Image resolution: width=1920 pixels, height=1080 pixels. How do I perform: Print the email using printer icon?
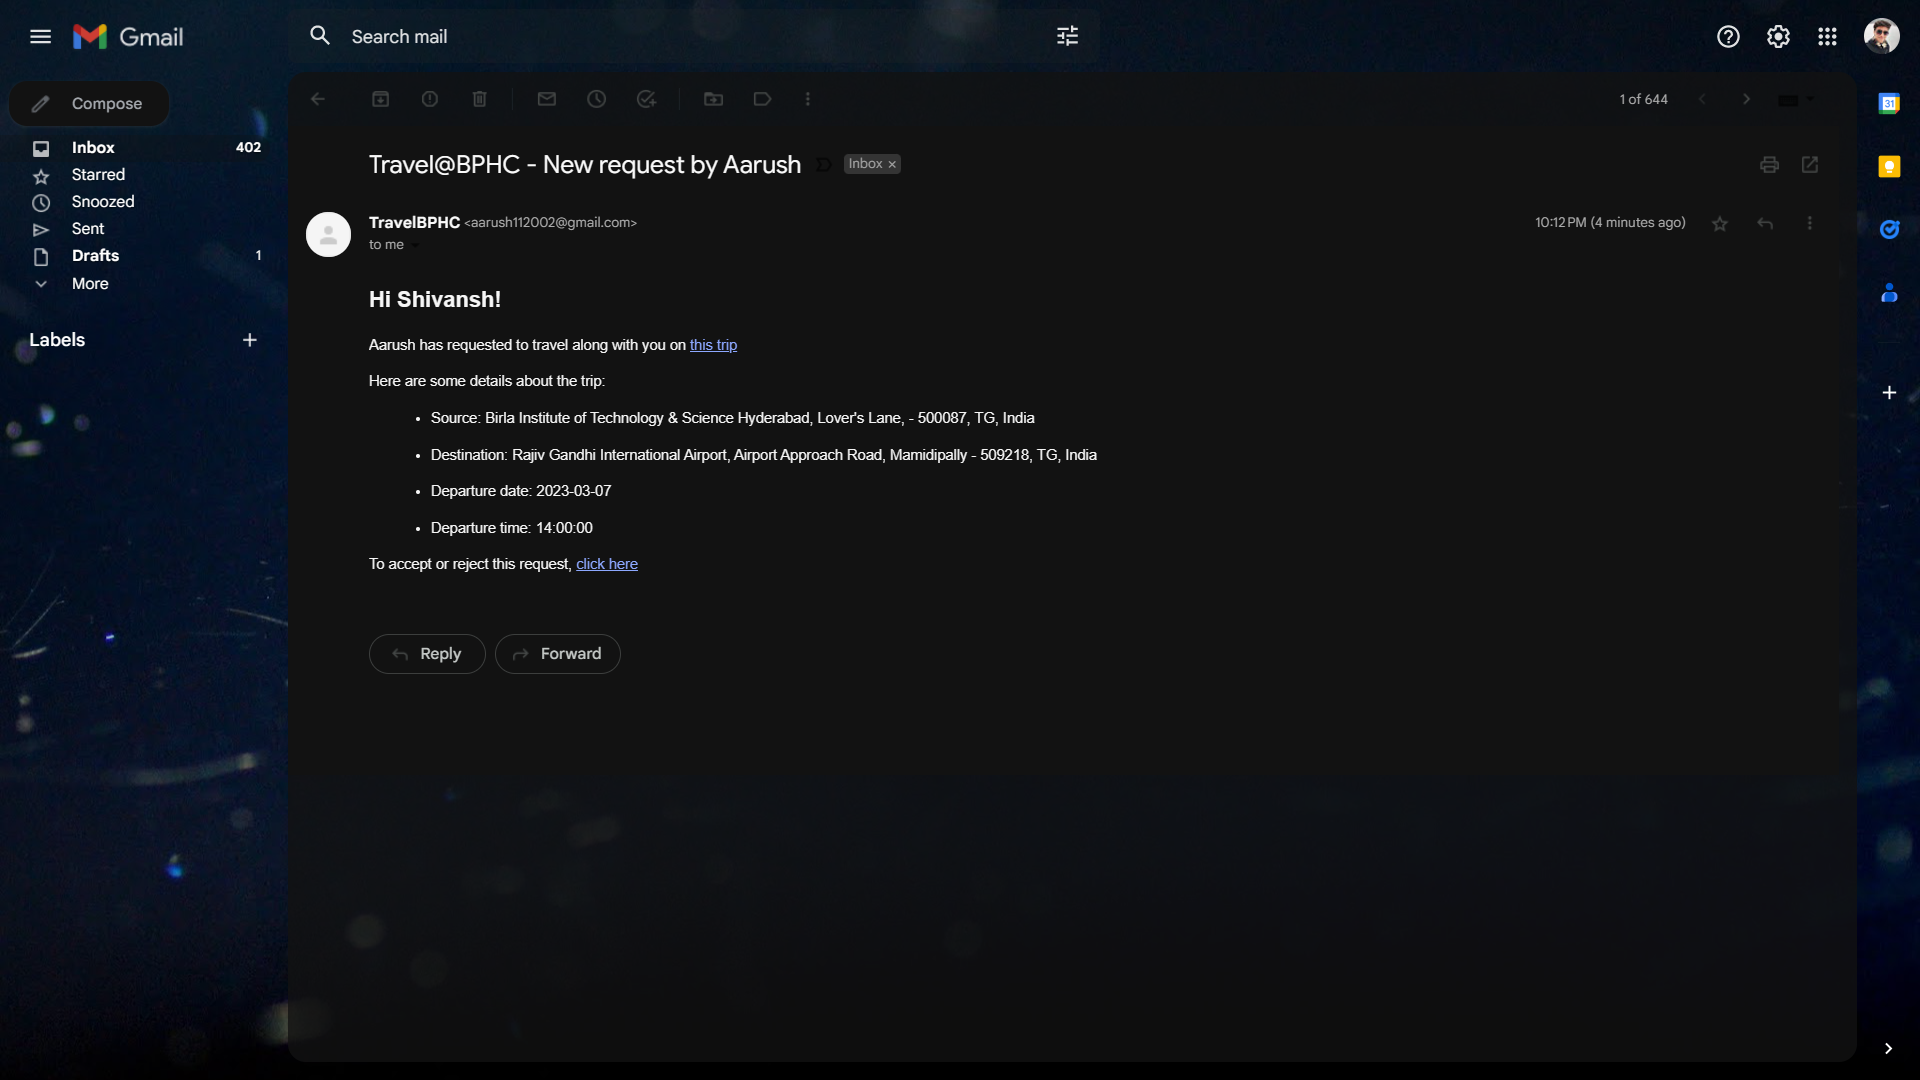[1769, 165]
